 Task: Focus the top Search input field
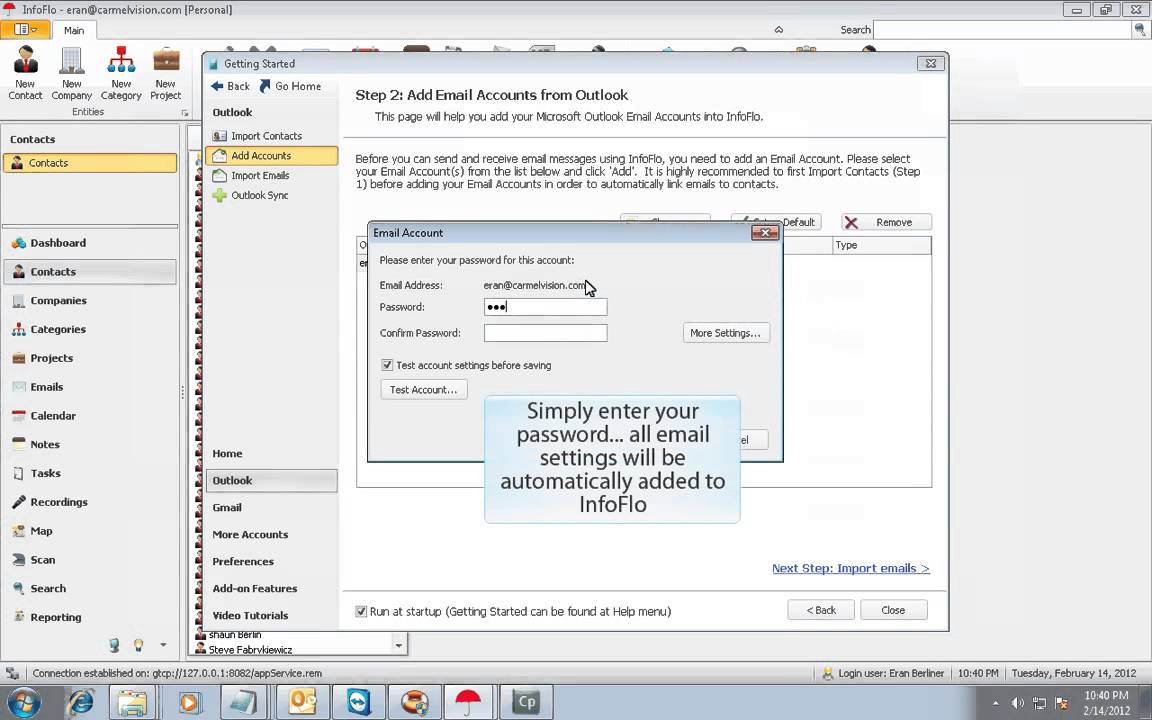1002,29
